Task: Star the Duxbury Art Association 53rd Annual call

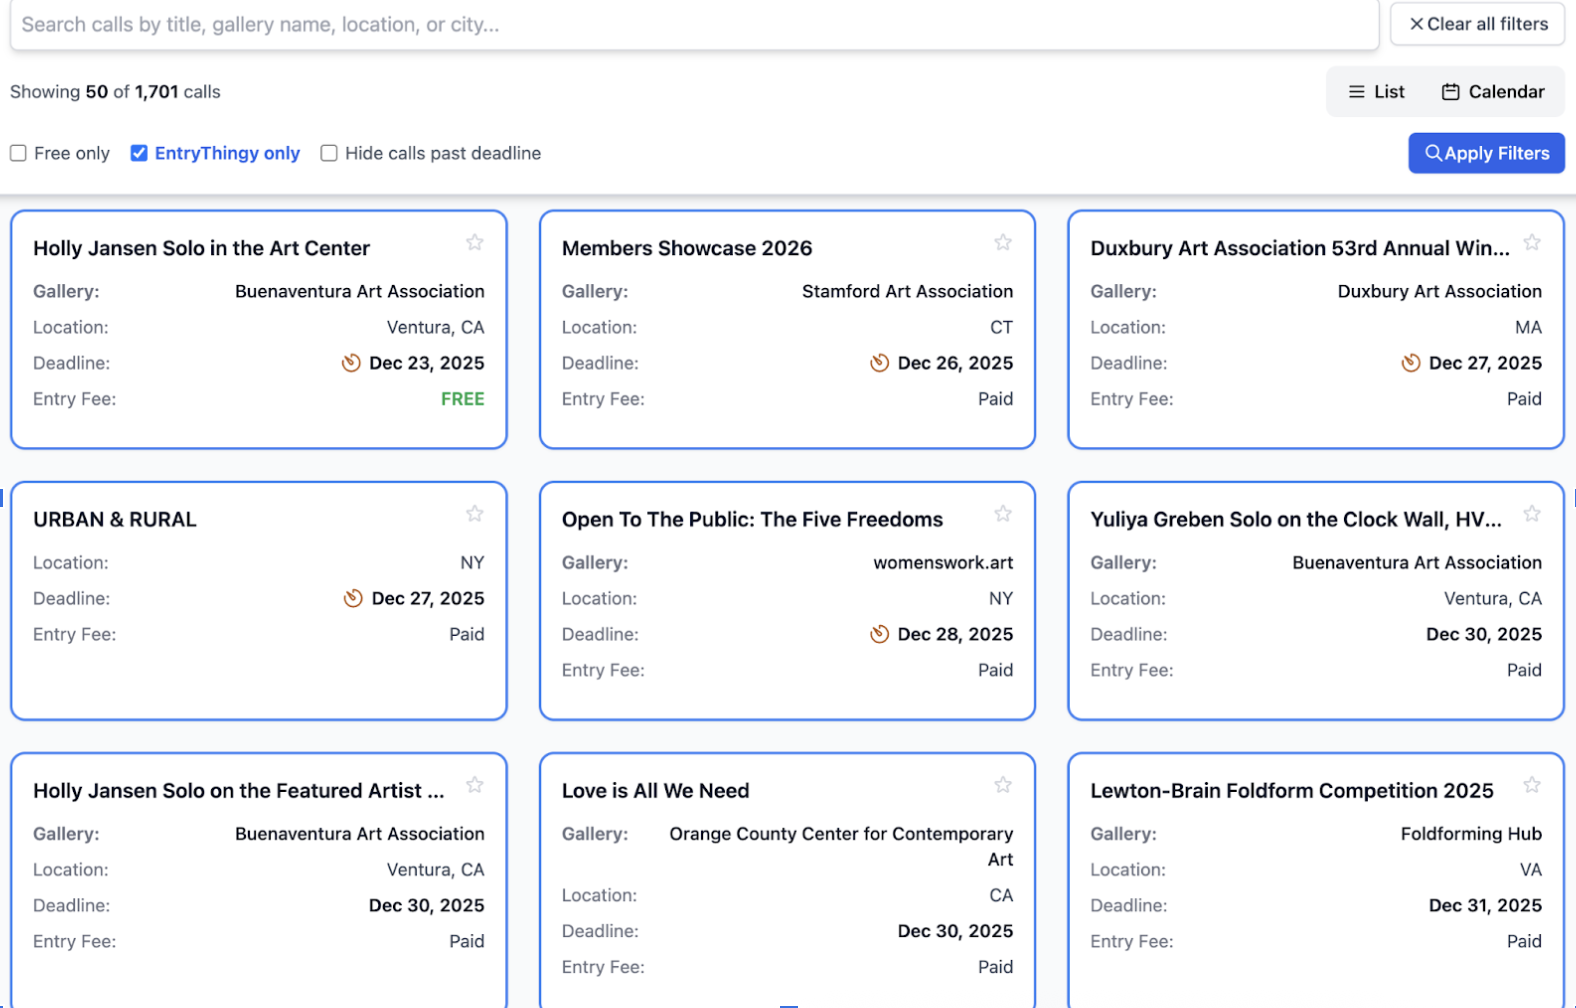Action: tap(1531, 243)
